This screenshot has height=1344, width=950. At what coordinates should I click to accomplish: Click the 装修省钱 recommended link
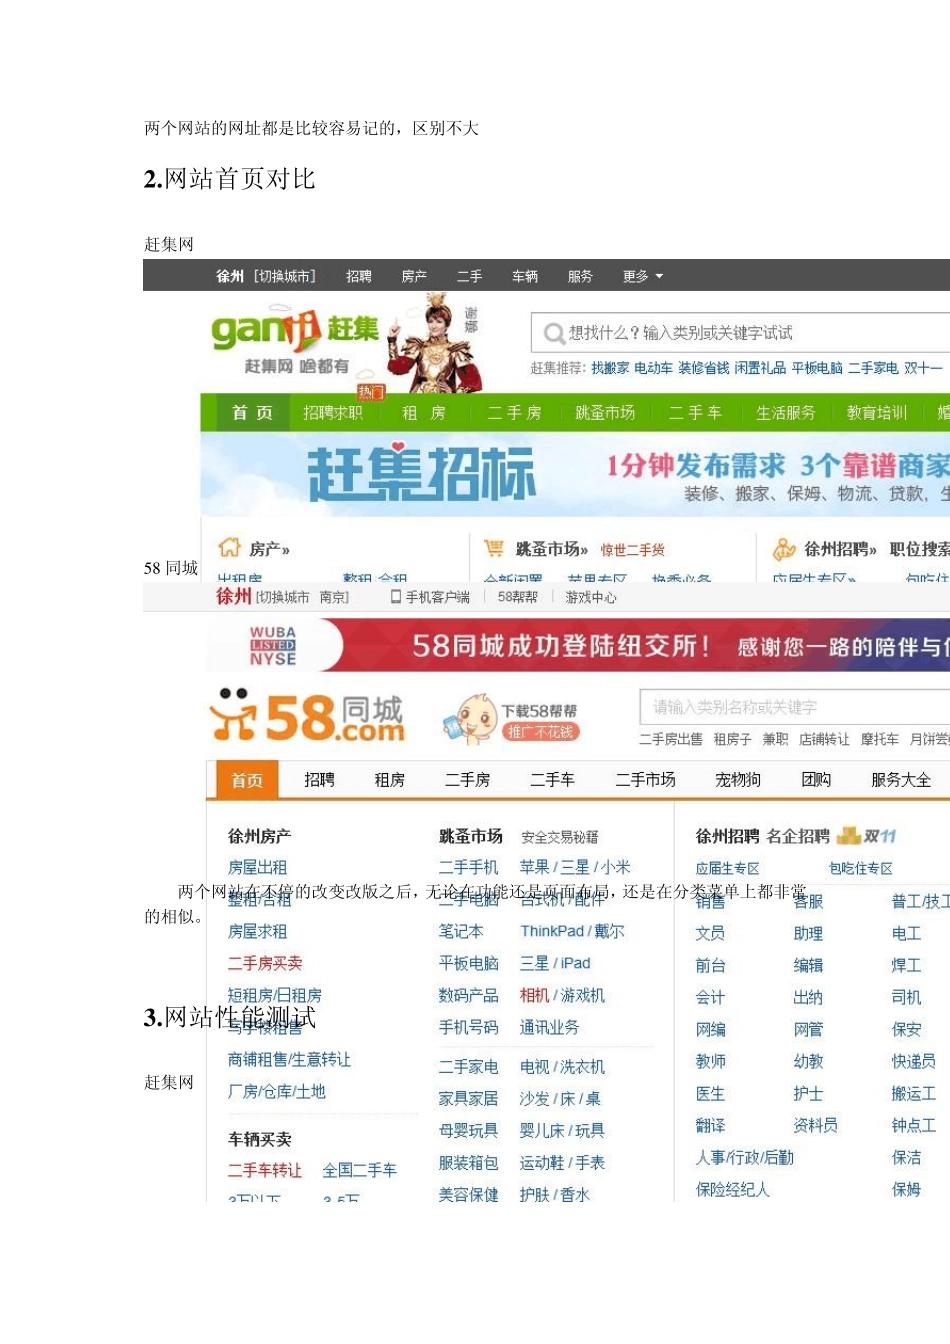click(703, 368)
